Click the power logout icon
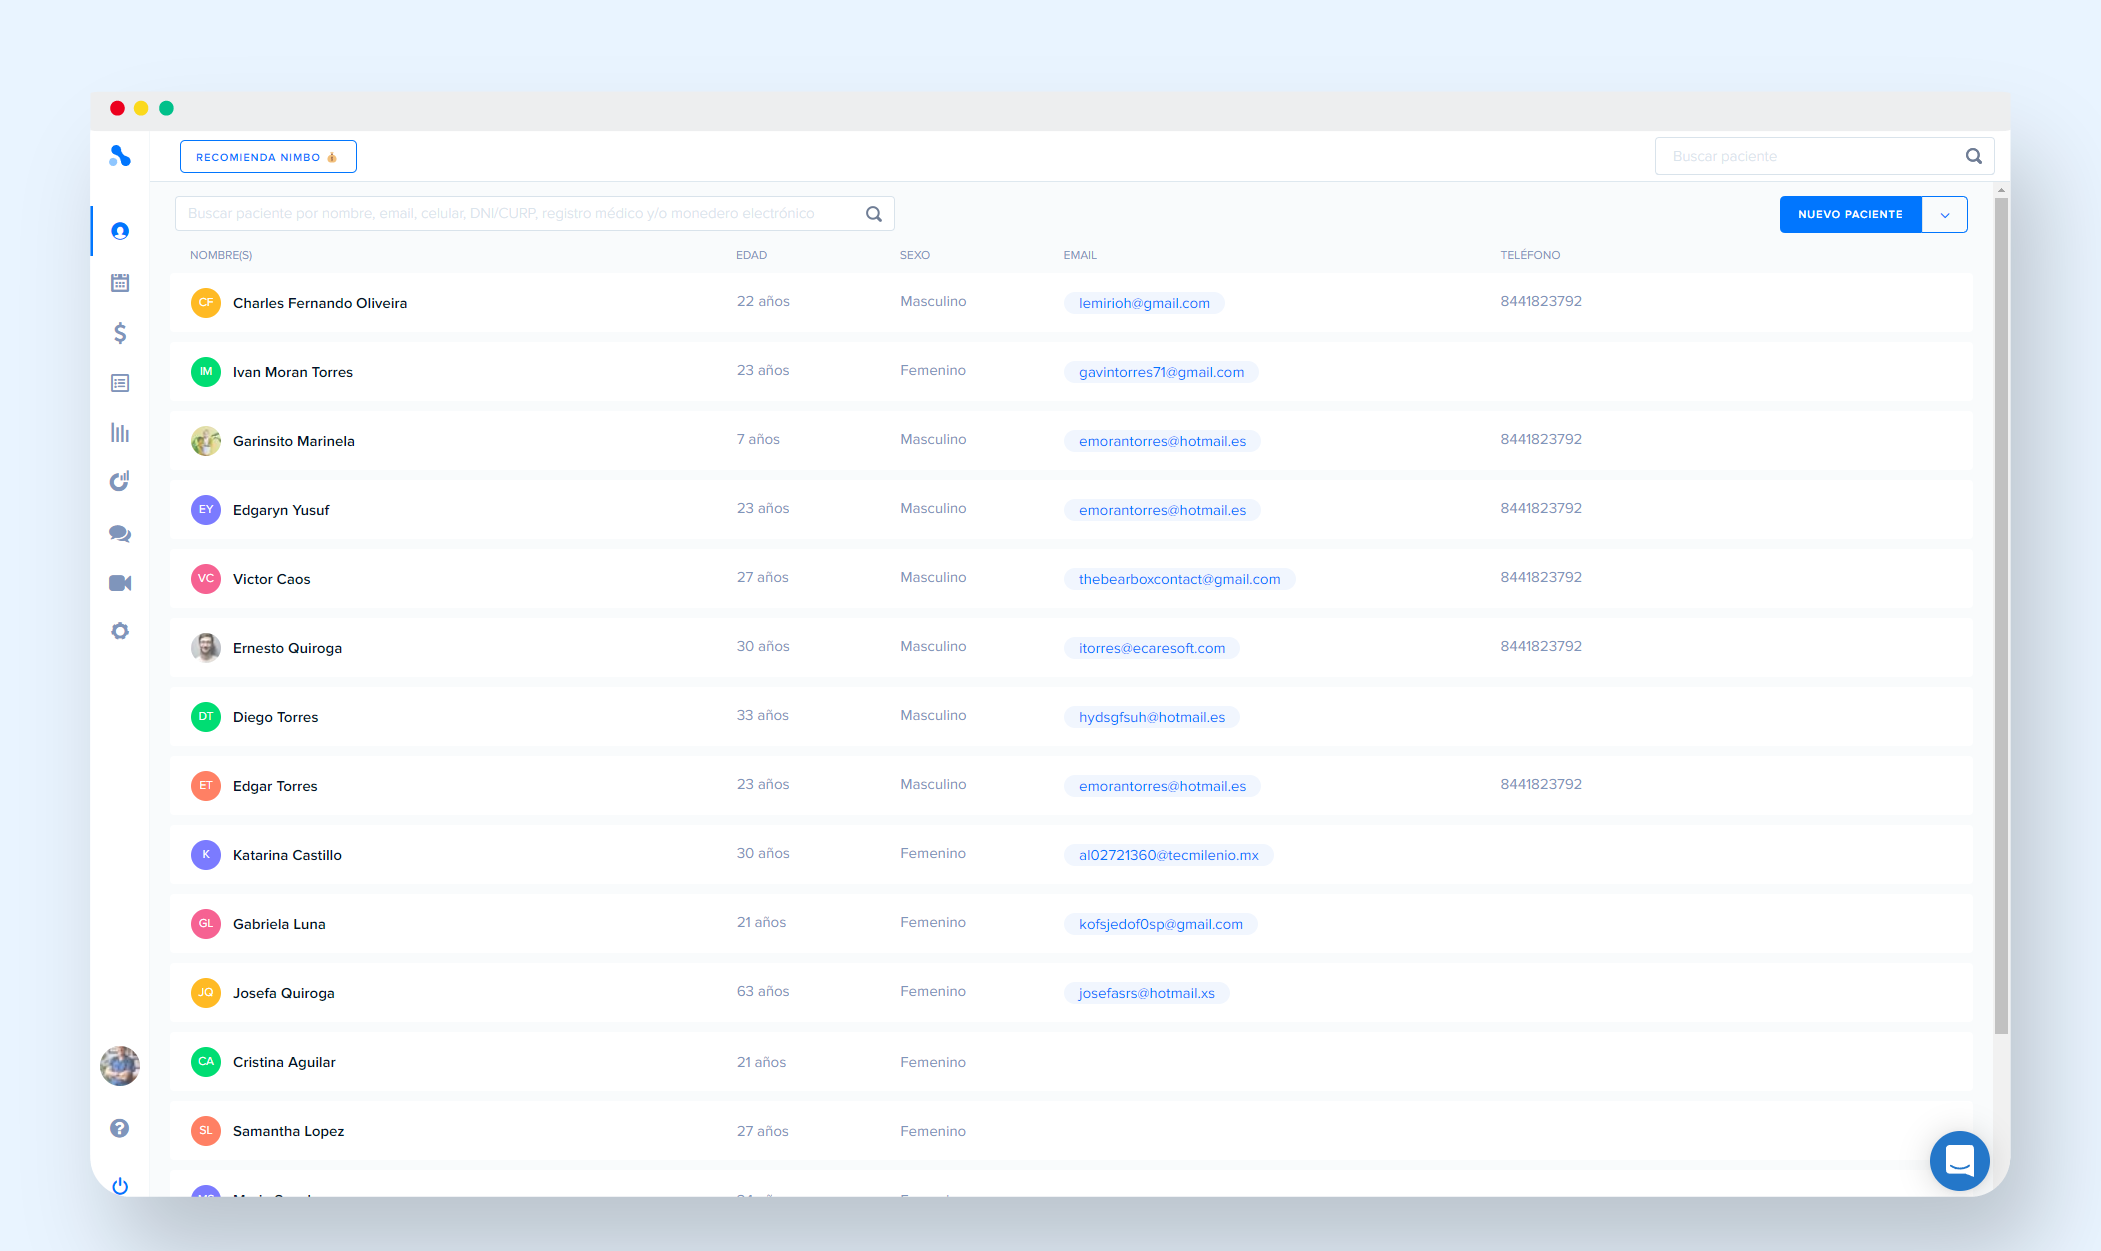The height and width of the screenshot is (1251, 2101). (x=120, y=1186)
